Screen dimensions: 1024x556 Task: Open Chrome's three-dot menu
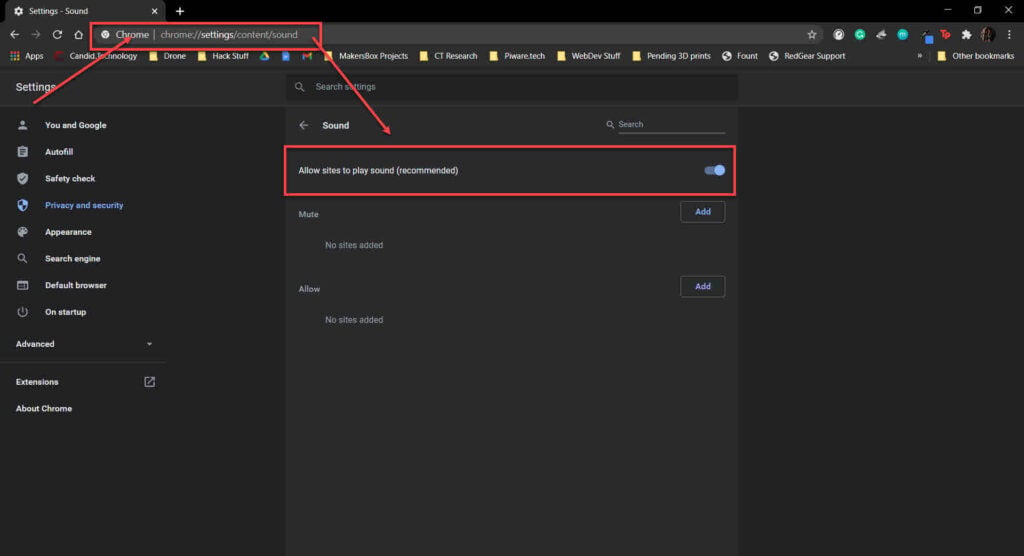point(1009,35)
